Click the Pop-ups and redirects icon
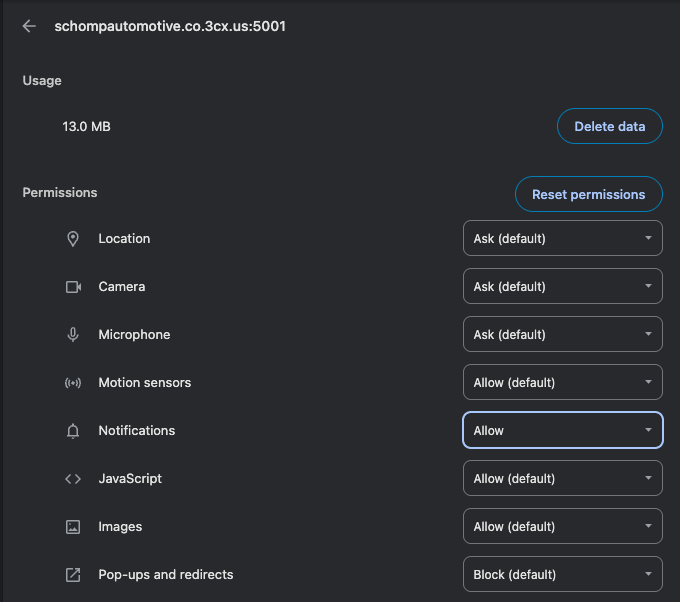680x602 pixels. 73,575
